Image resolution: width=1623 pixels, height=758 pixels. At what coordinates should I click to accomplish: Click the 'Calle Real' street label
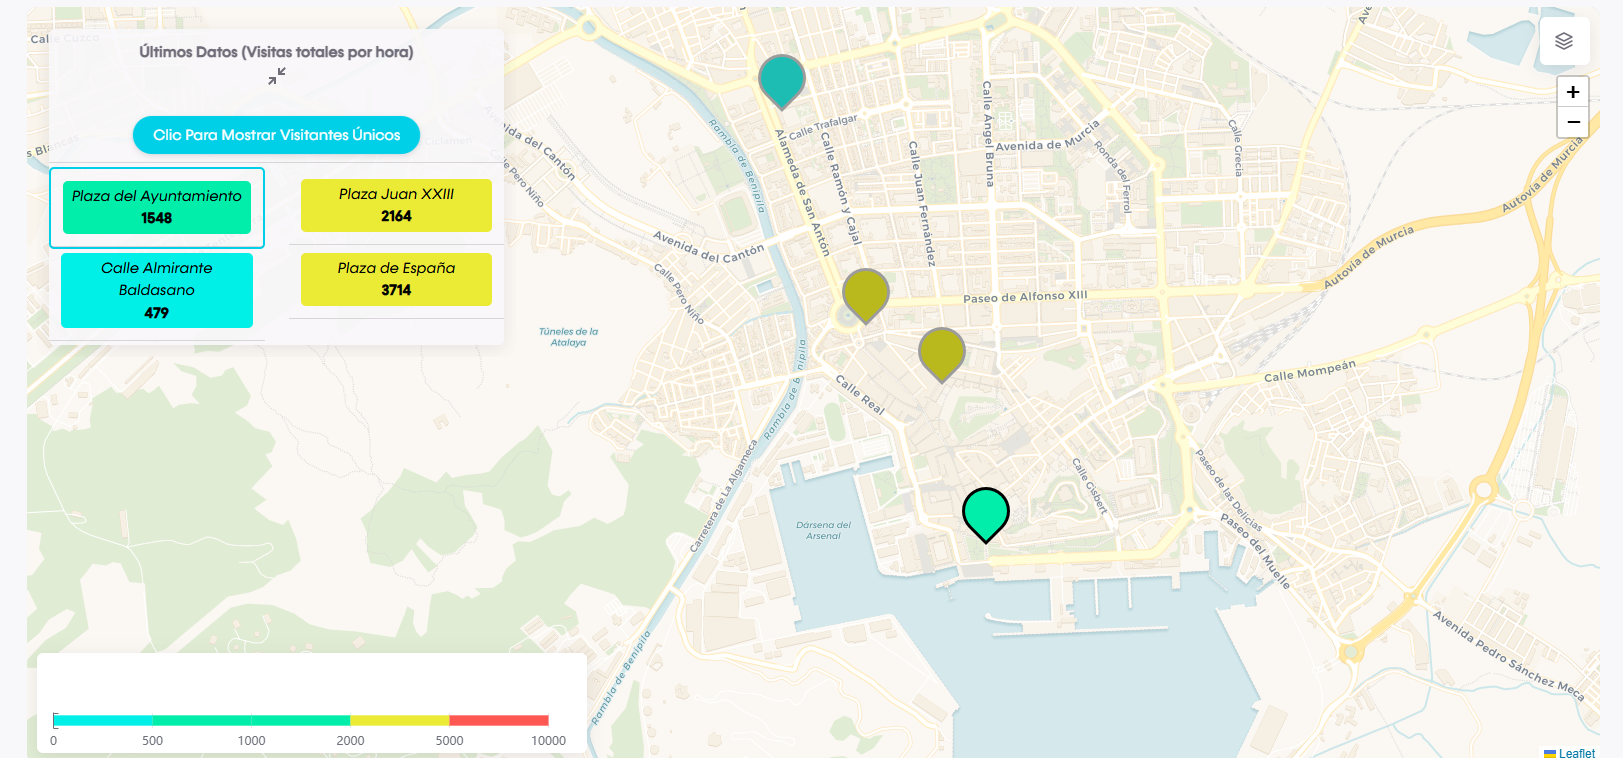(x=860, y=394)
